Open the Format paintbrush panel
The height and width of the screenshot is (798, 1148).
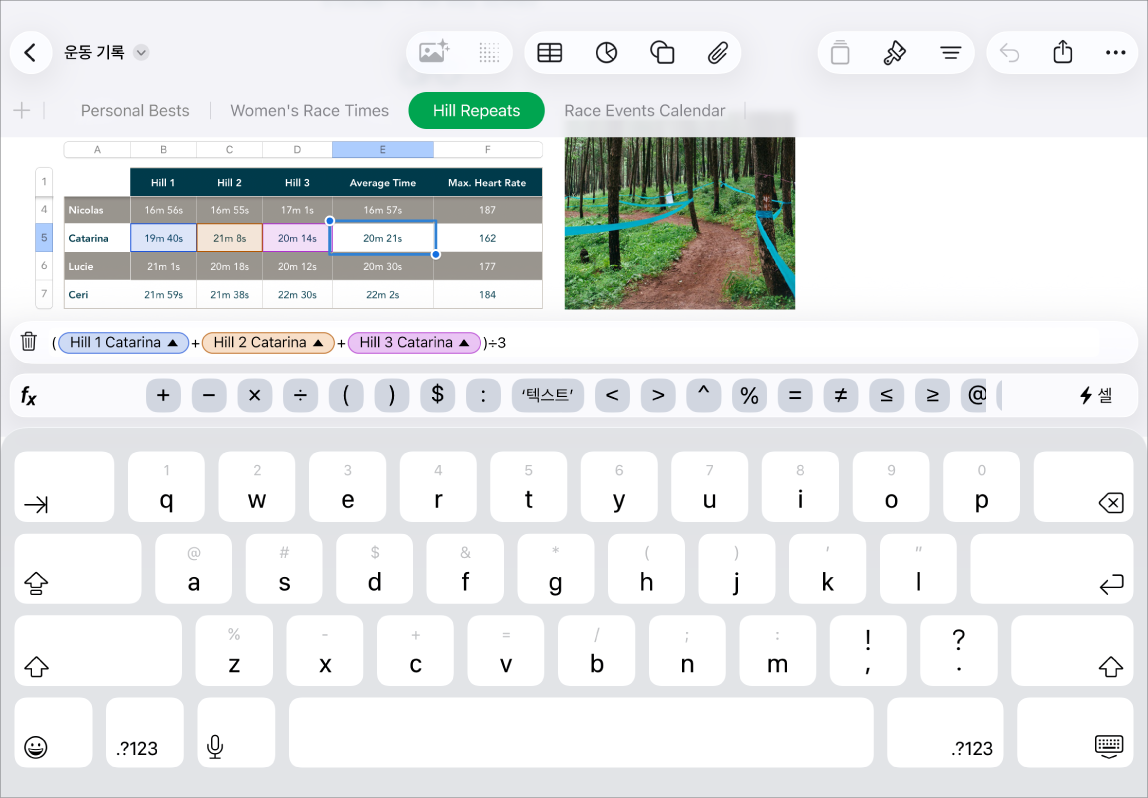[895, 53]
